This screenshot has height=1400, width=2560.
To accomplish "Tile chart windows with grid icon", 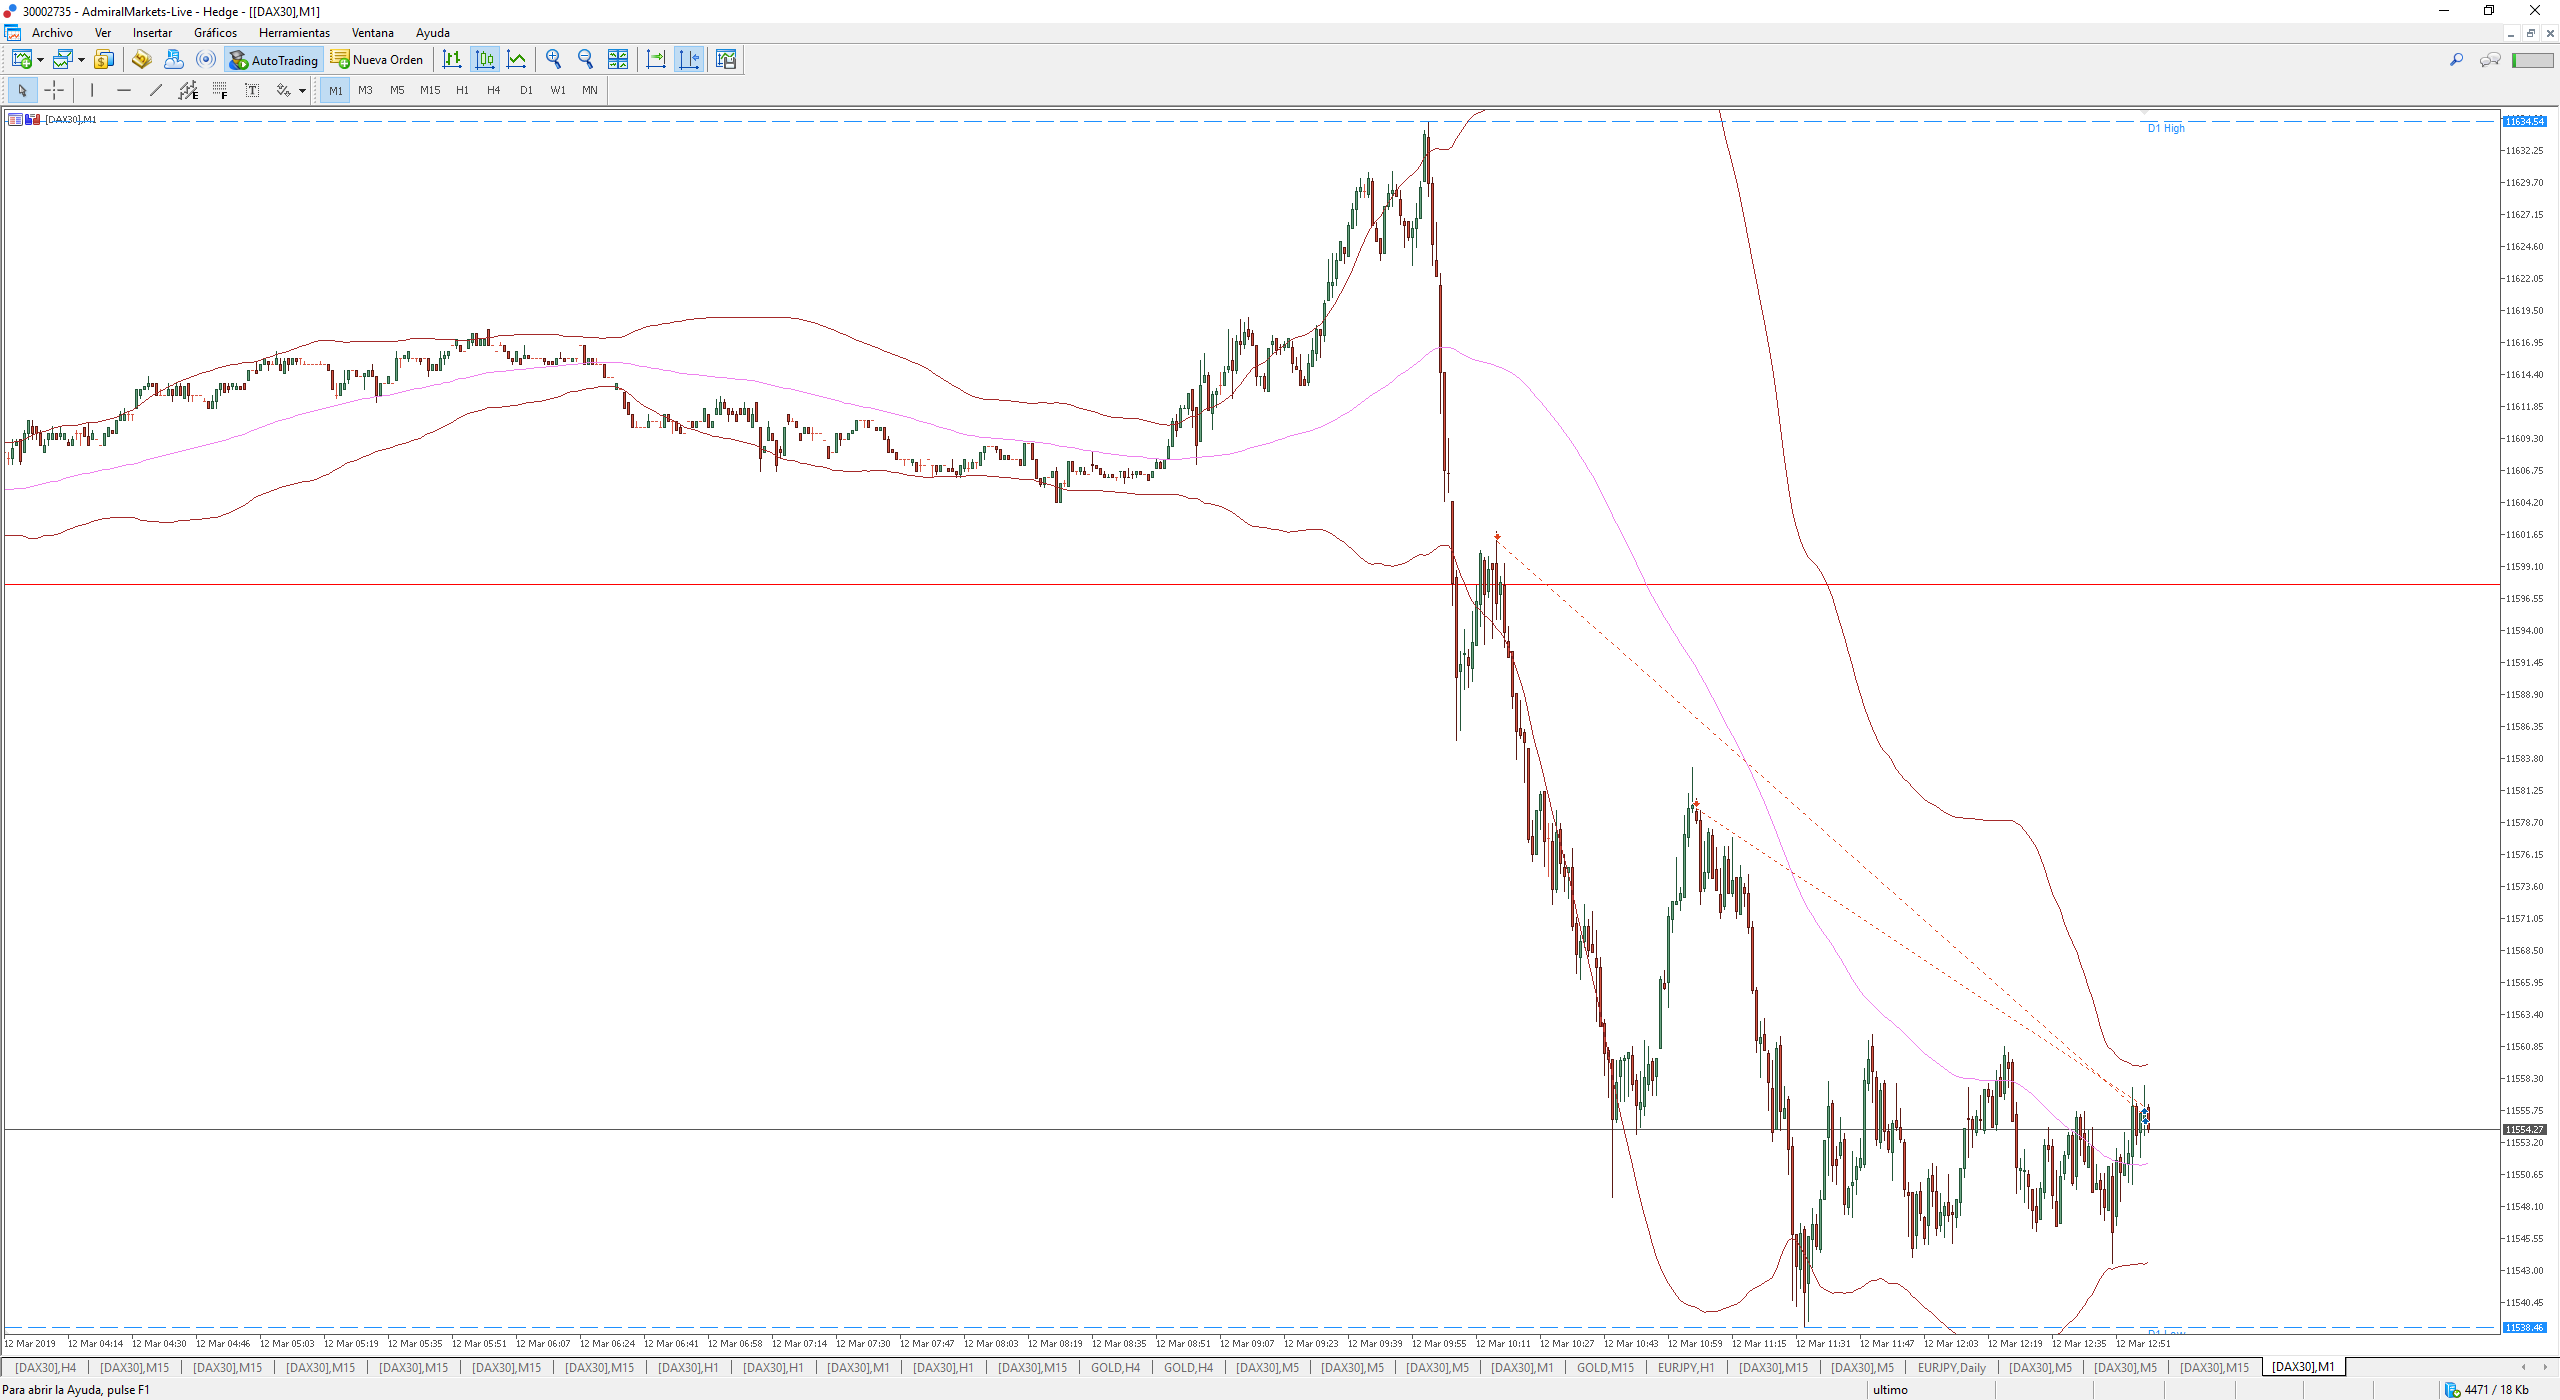I will (x=618, y=60).
